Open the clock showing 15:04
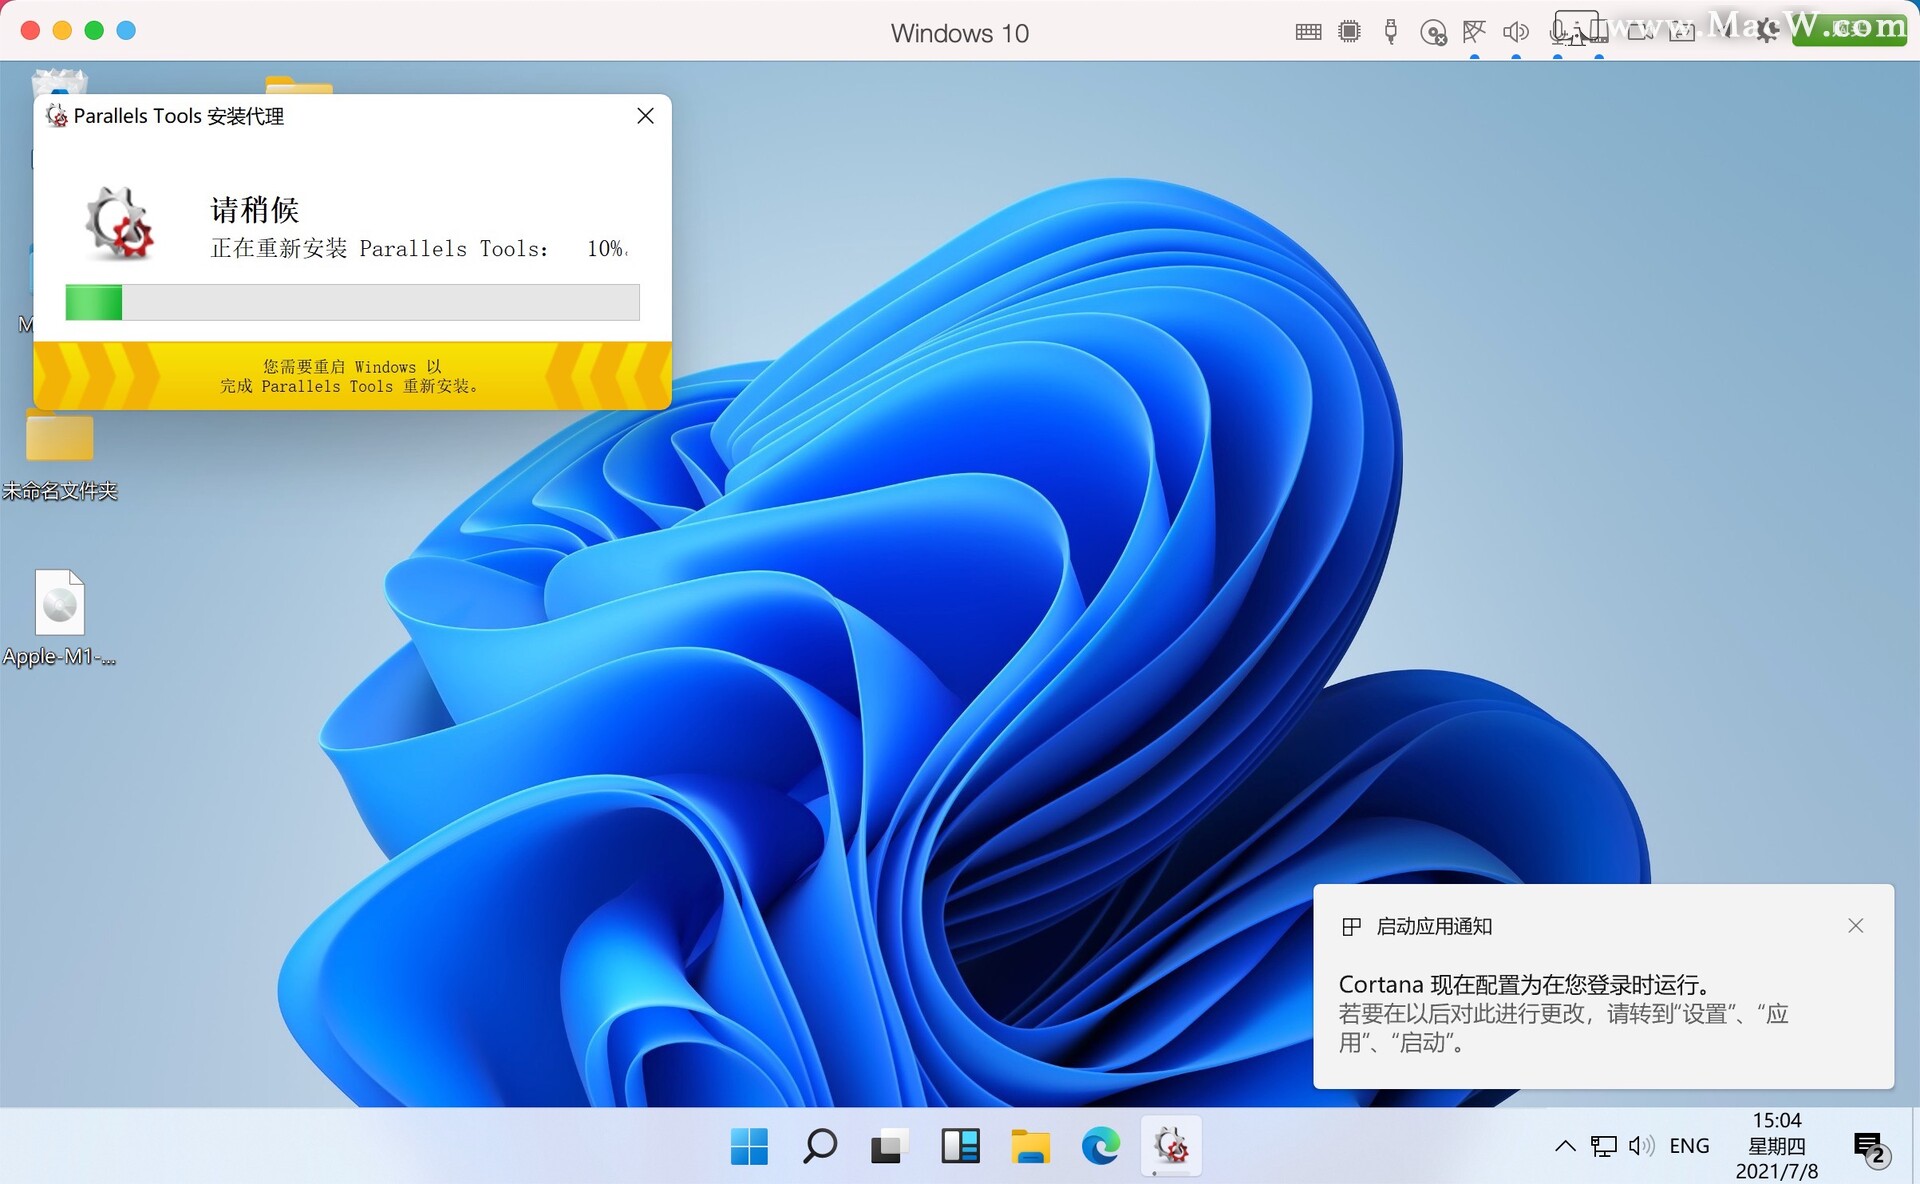Screen dimensions: 1920x1184 [1776, 1146]
